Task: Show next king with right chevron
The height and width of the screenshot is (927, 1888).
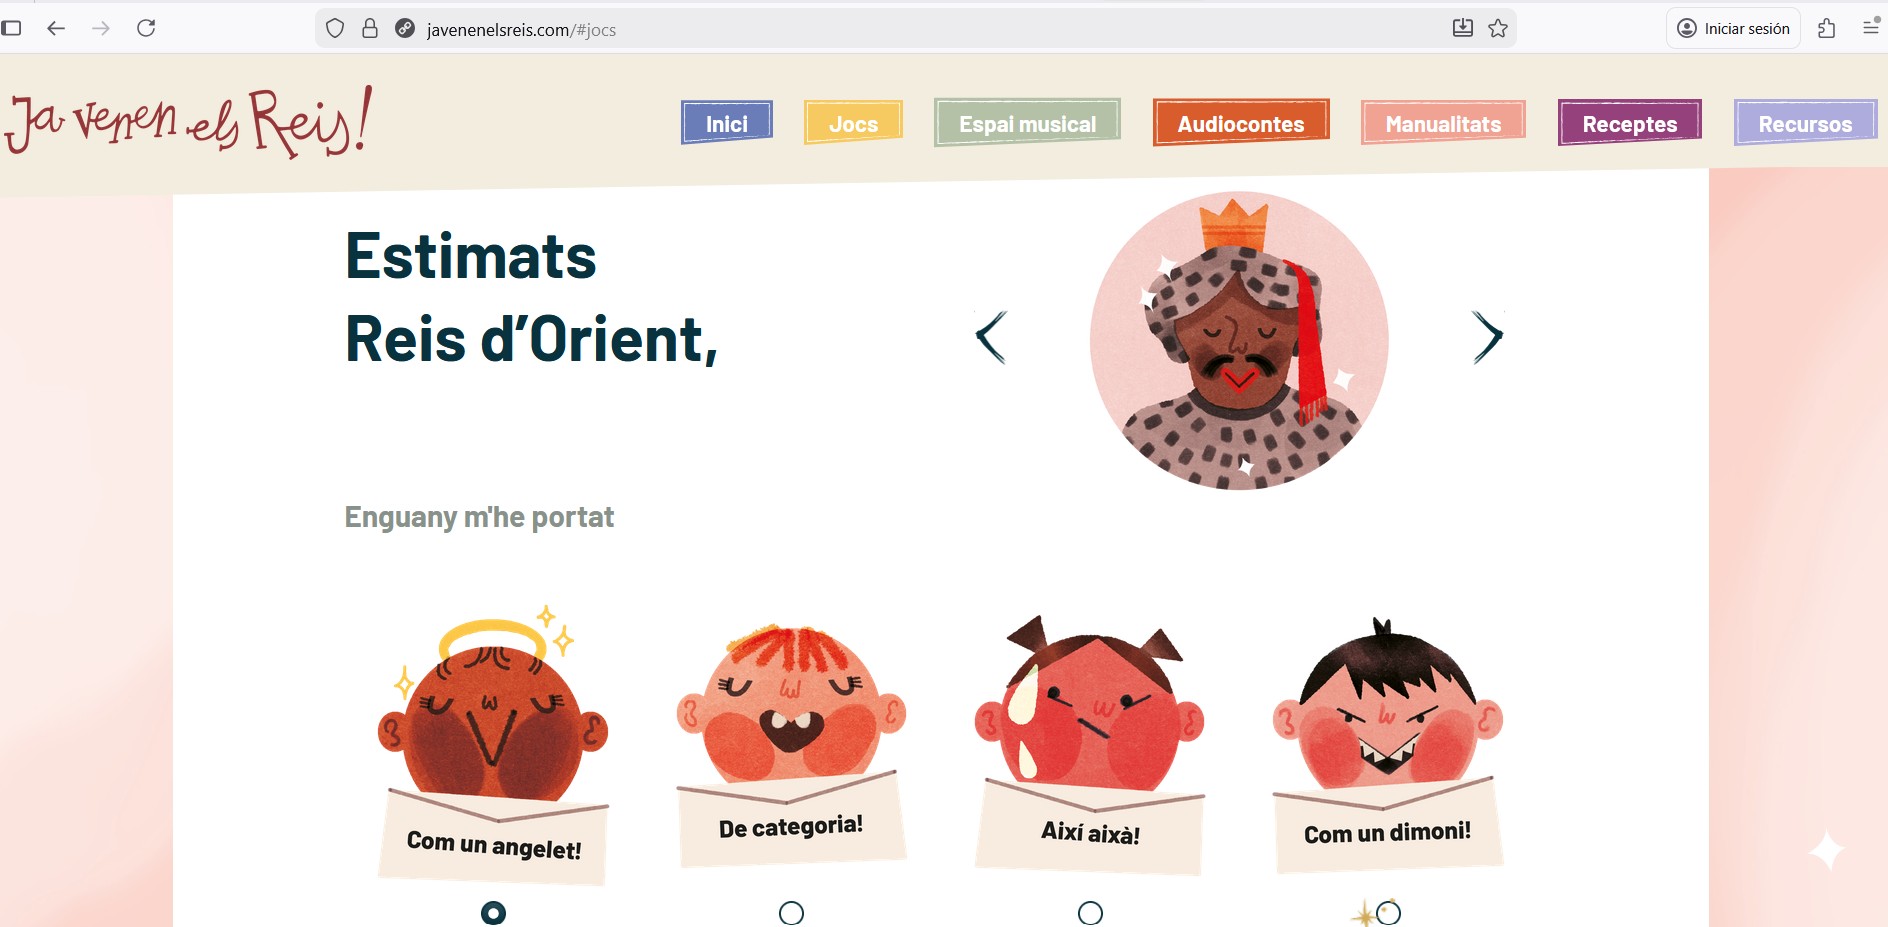Action: coord(1487,337)
